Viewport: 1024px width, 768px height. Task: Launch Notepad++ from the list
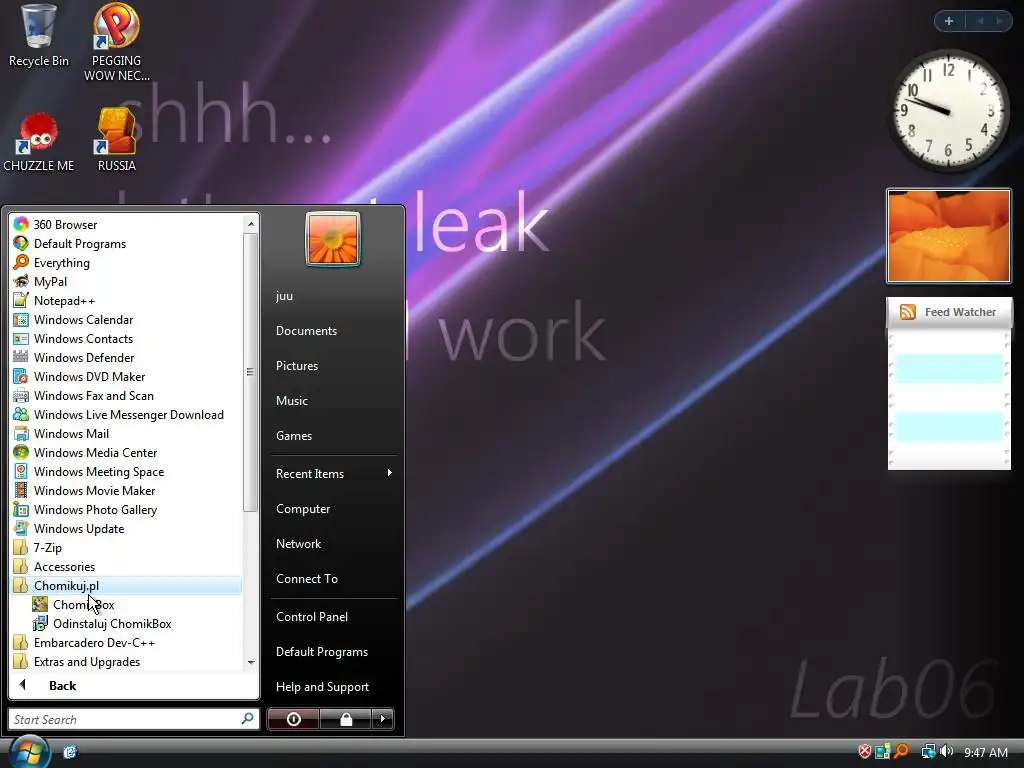click(x=127, y=300)
